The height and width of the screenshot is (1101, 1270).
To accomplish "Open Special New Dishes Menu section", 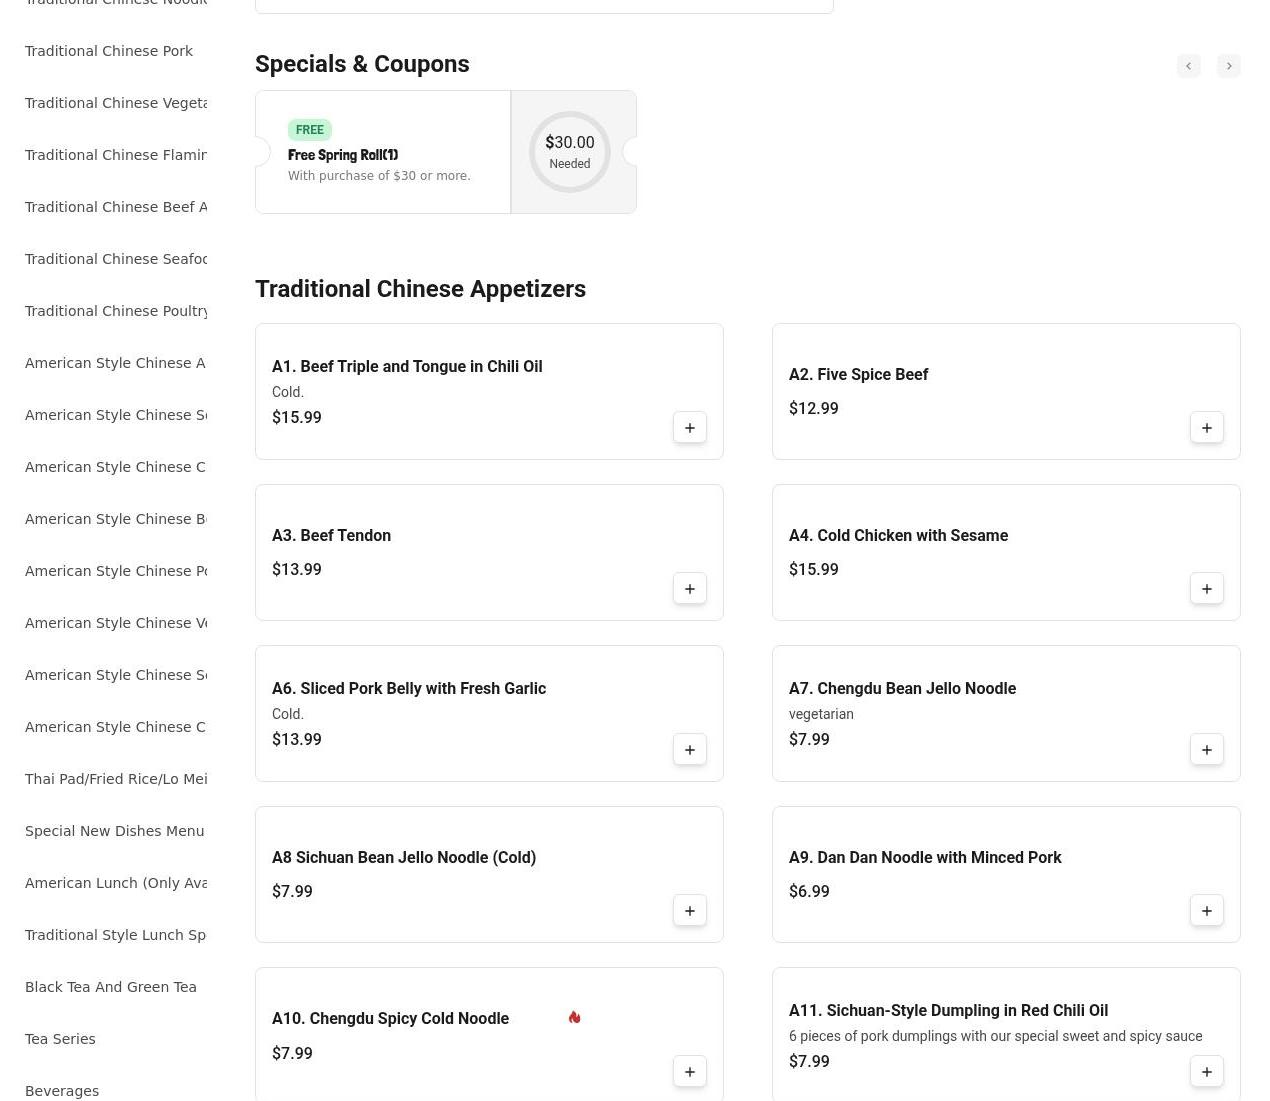I will click(114, 831).
